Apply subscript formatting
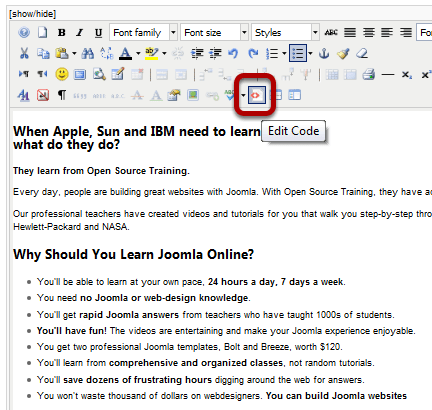Viewport: 432px width, 410px height. 406,74
